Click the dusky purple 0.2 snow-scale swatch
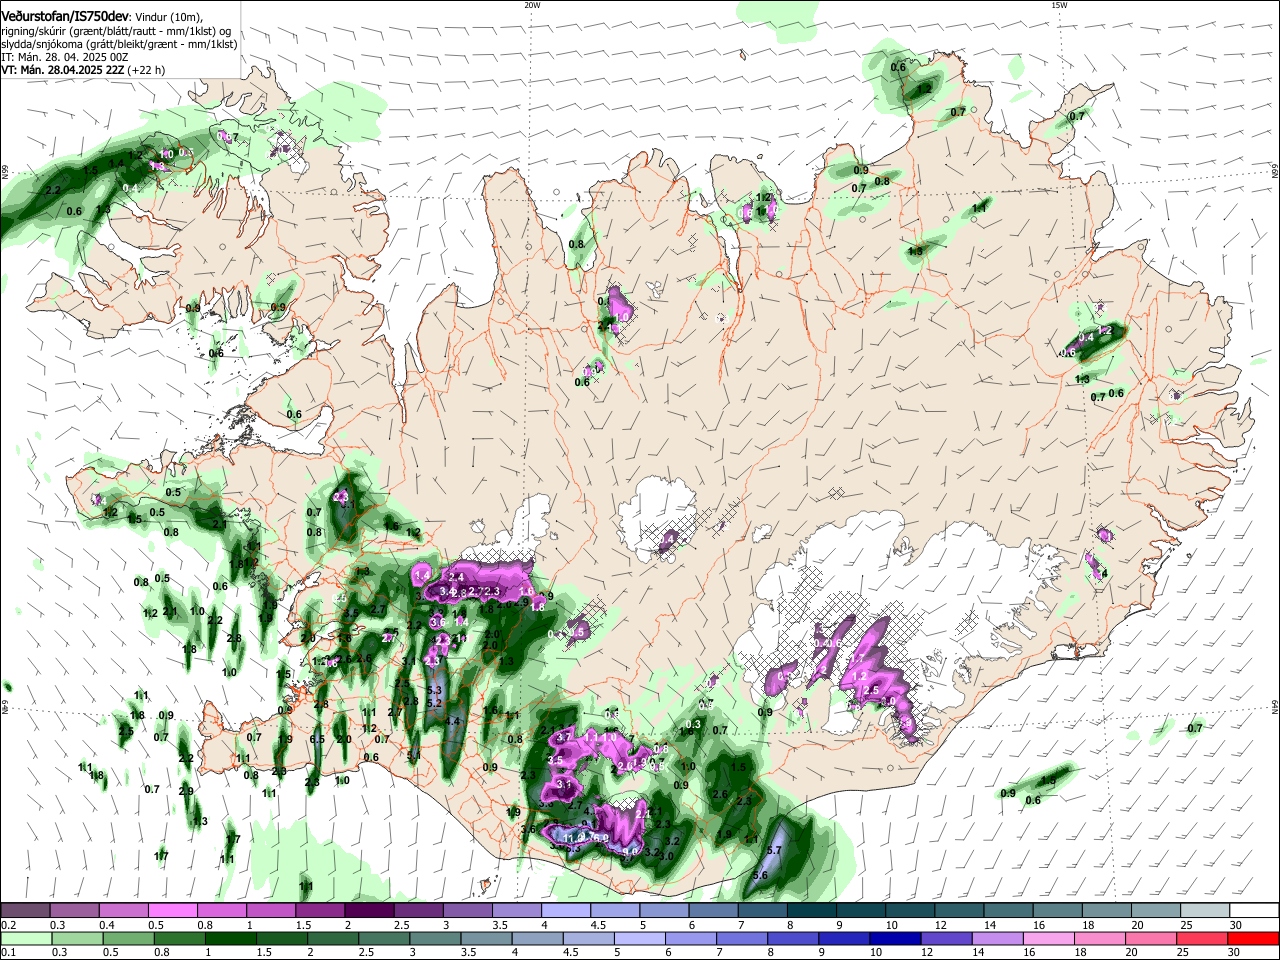Screen dimensions: 1280x960 pyautogui.click(x=25, y=910)
